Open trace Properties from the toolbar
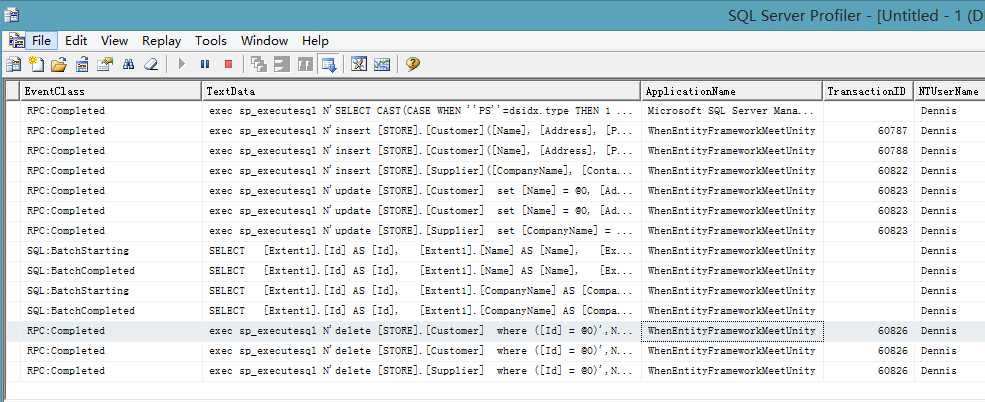The width and height of the screenshot is (985, 402). coord(105,64)
